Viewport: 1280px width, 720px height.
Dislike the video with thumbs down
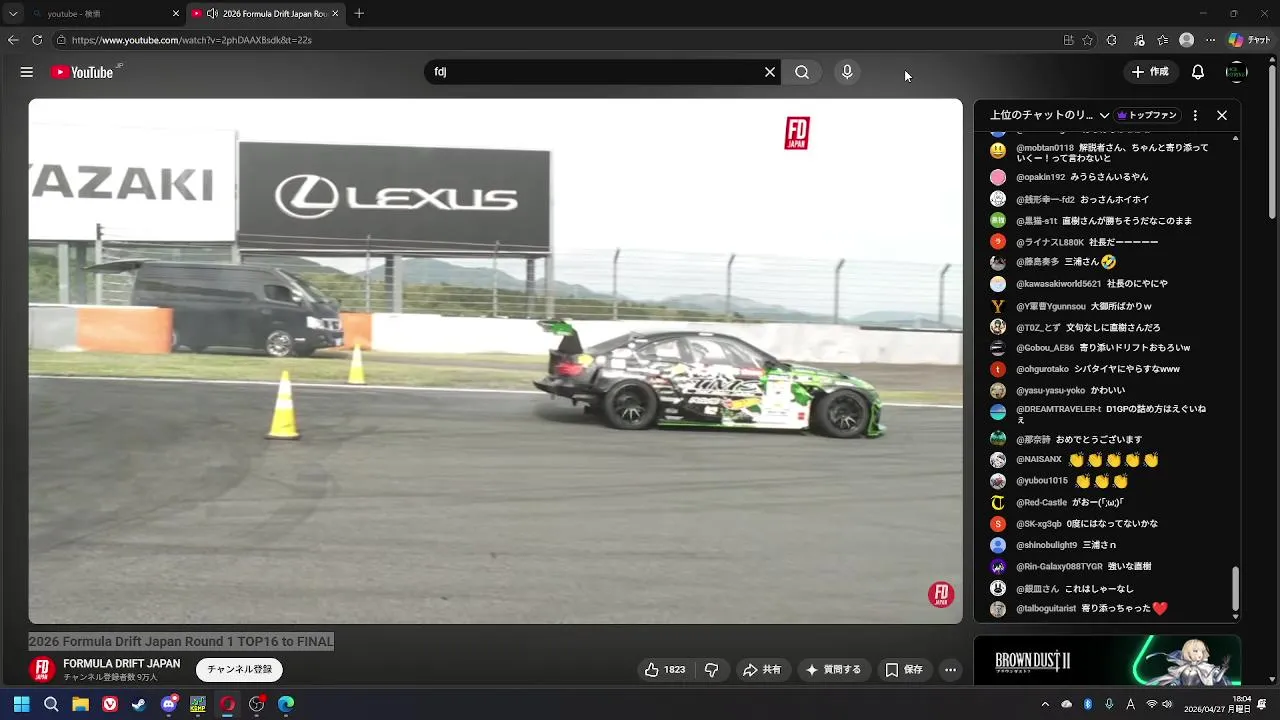click(x=712, y=670)
